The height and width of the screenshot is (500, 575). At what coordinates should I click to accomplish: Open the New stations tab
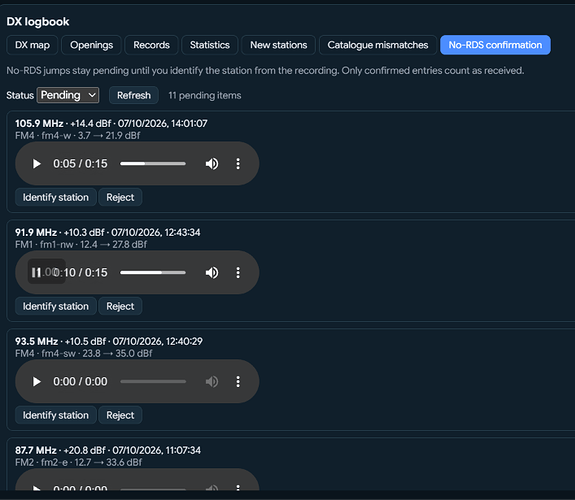[278, 45]
